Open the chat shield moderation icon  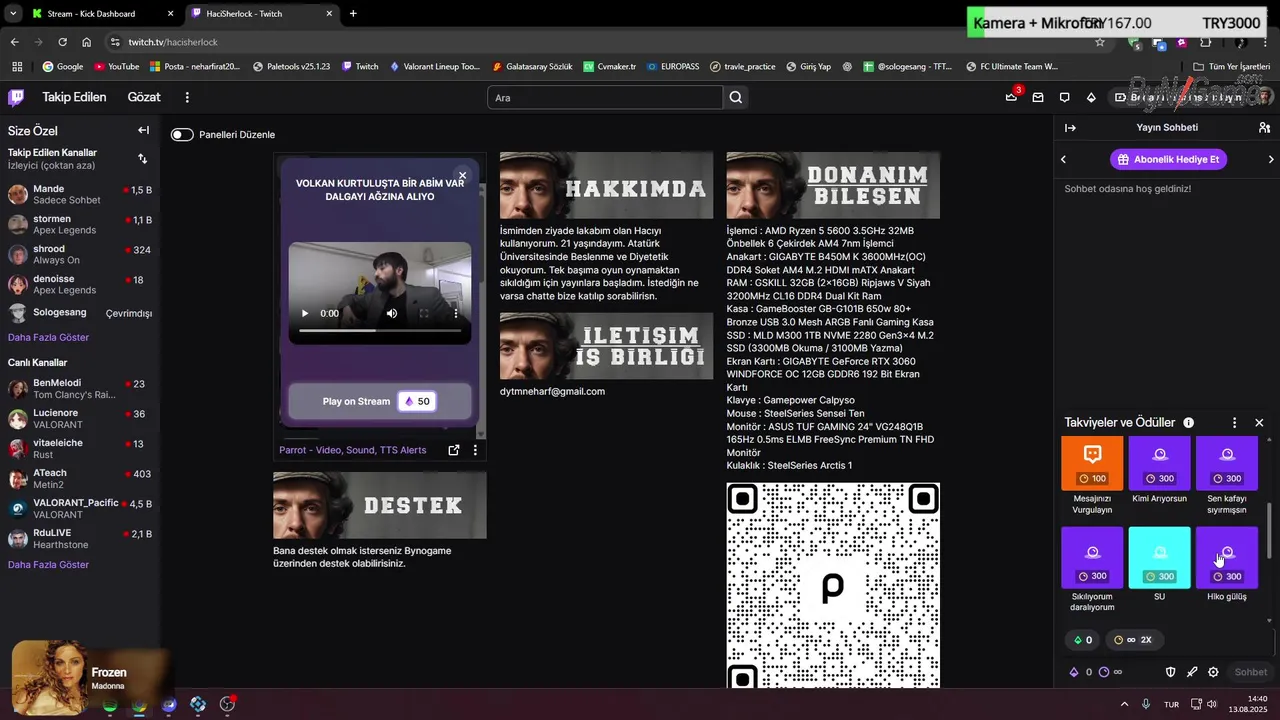point(1171,672)
